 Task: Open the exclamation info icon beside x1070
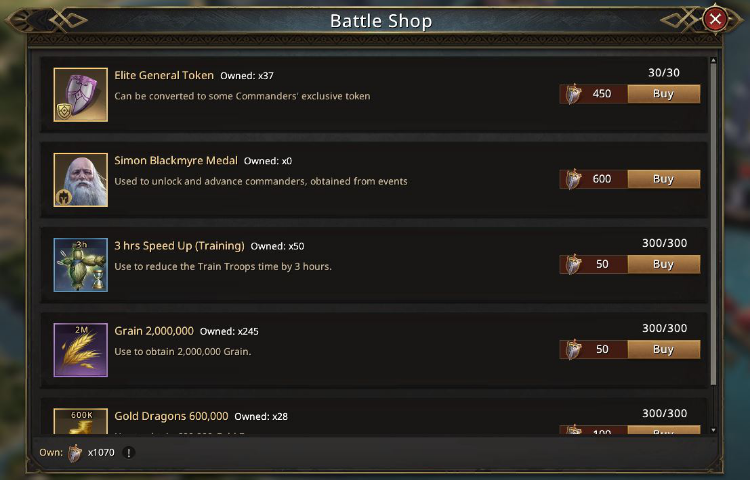point(128,452)
